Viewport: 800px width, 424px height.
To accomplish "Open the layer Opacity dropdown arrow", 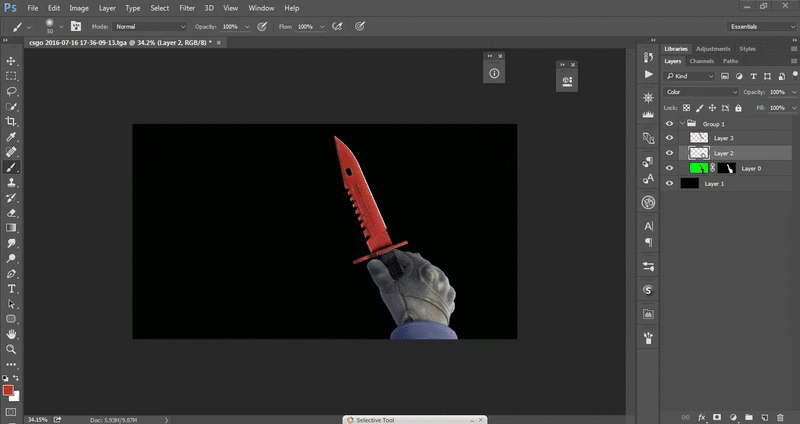I will 794,92.
